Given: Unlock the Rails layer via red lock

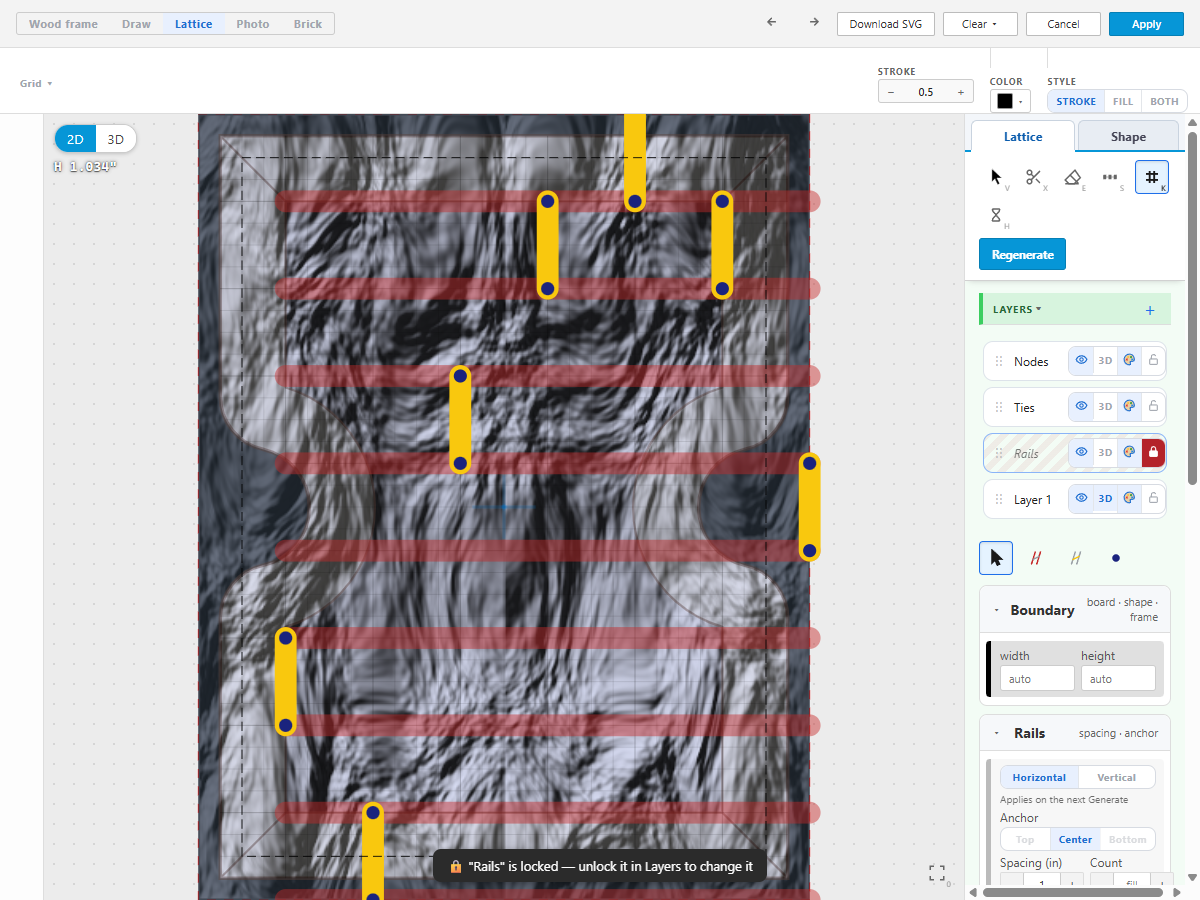Looking at the screenshot, I should pos(1153,453).
